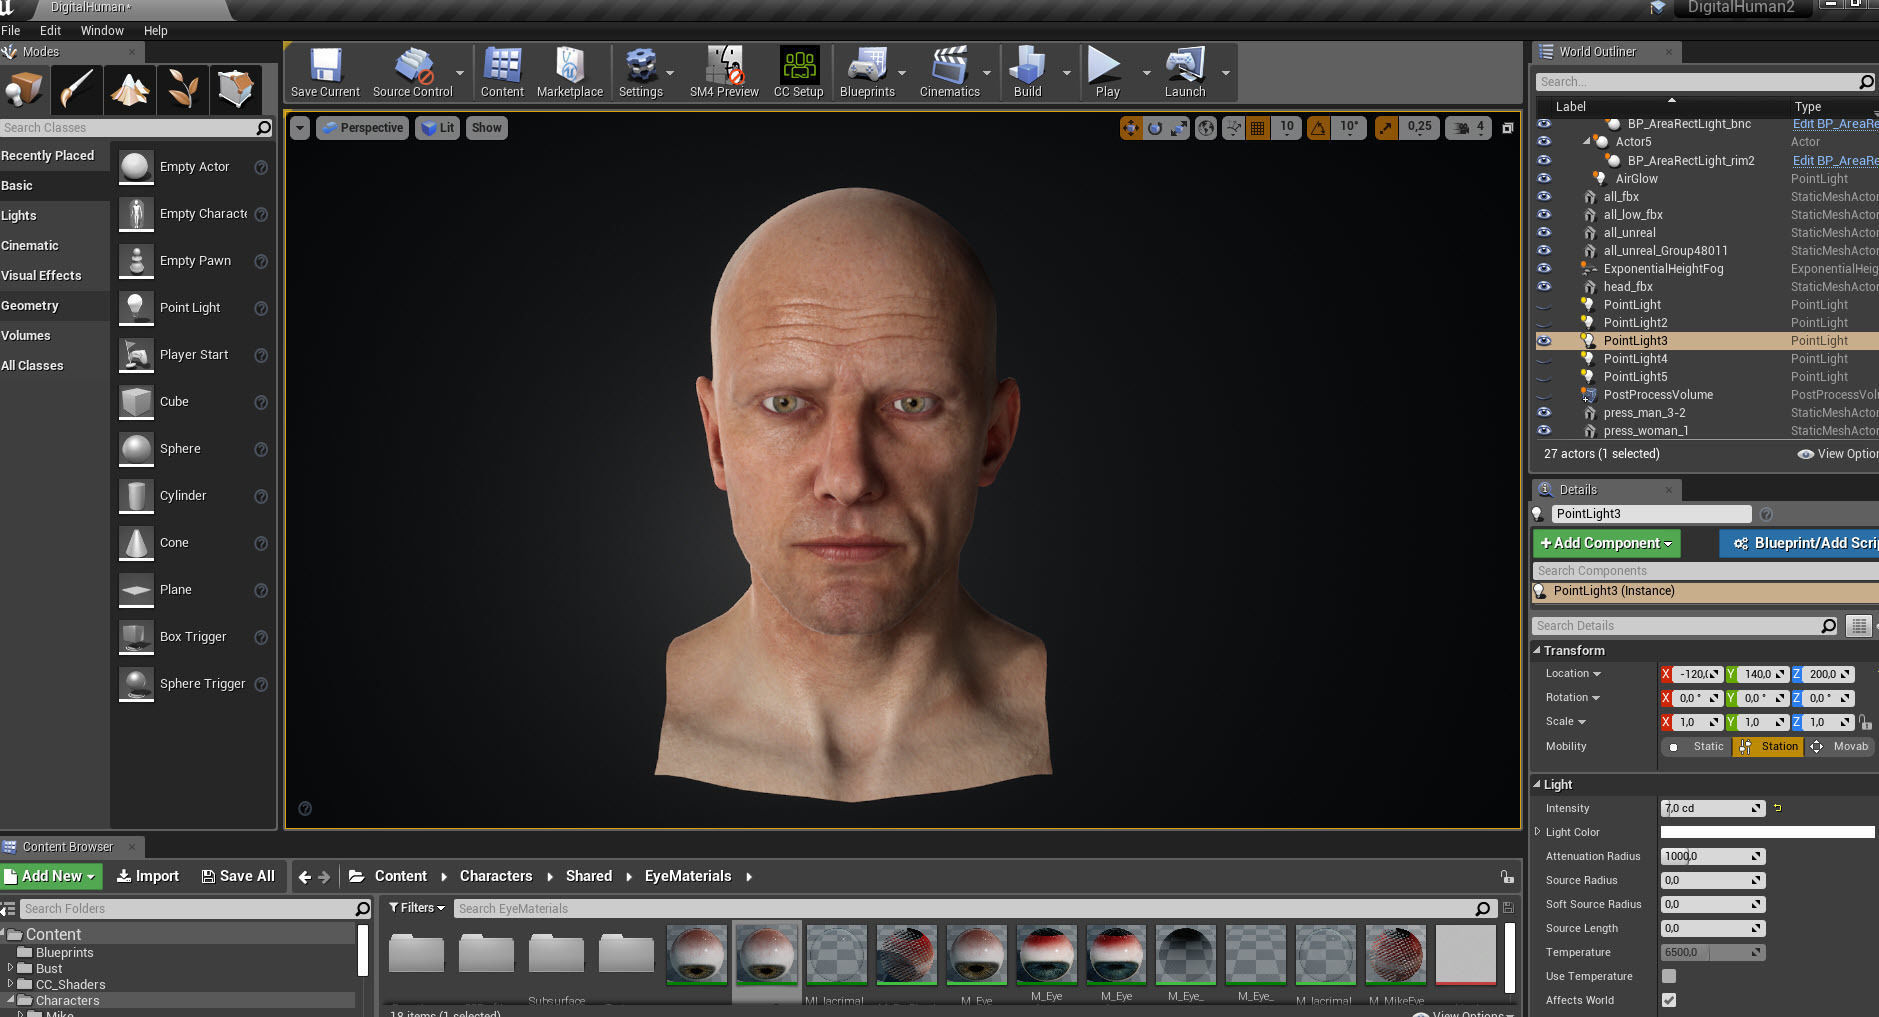The height and width of the screenshot is (1017, 1879).
Task: Click Save Current toolbar icon
Action: click(x=325, y=72)
